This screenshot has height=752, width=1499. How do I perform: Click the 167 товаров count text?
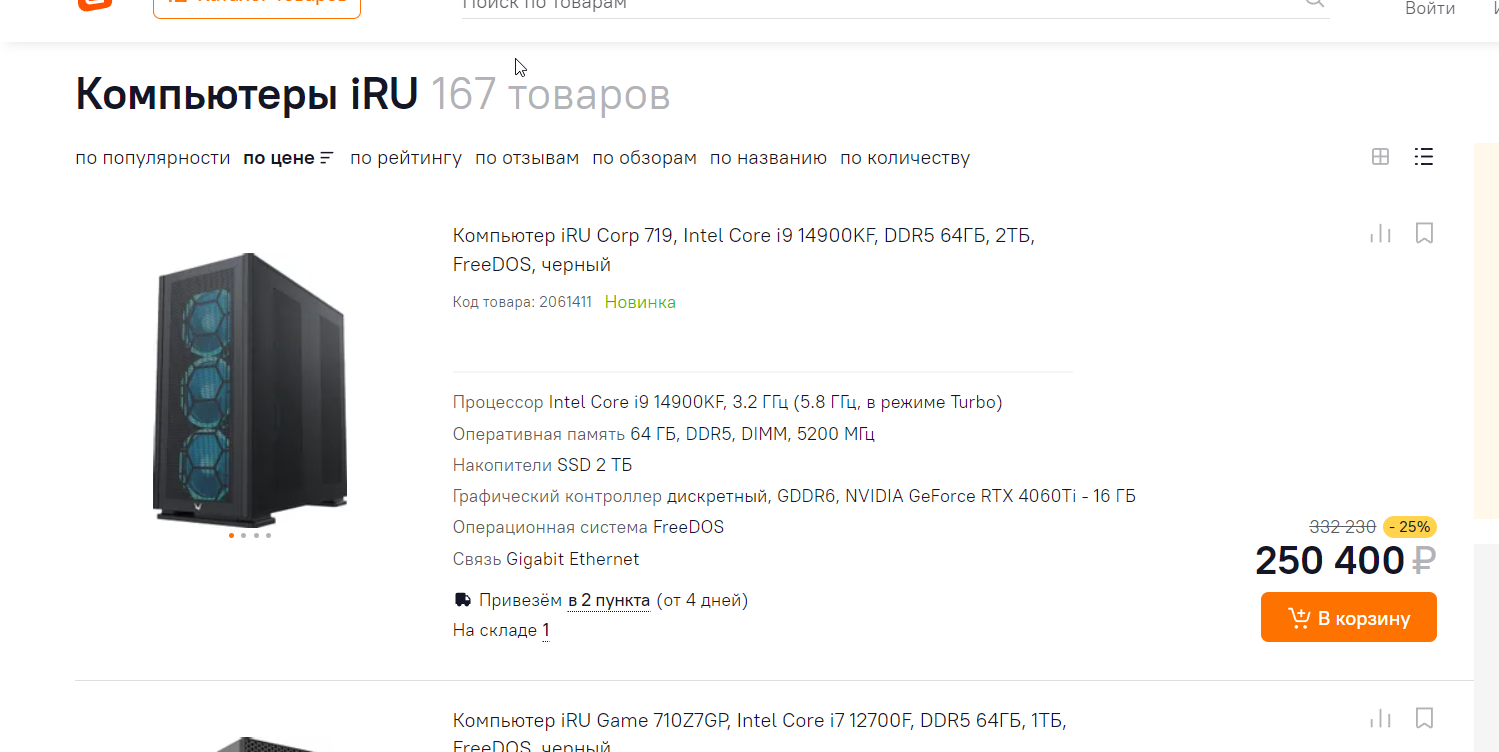coord(551,95)
